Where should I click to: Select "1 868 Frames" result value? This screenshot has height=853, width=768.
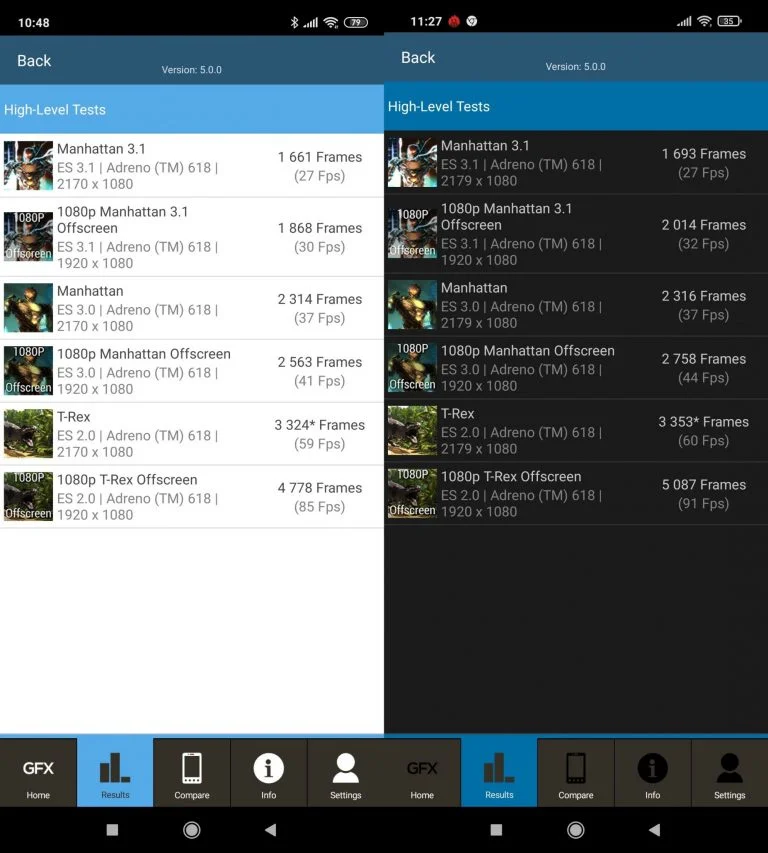pos(320,228)
